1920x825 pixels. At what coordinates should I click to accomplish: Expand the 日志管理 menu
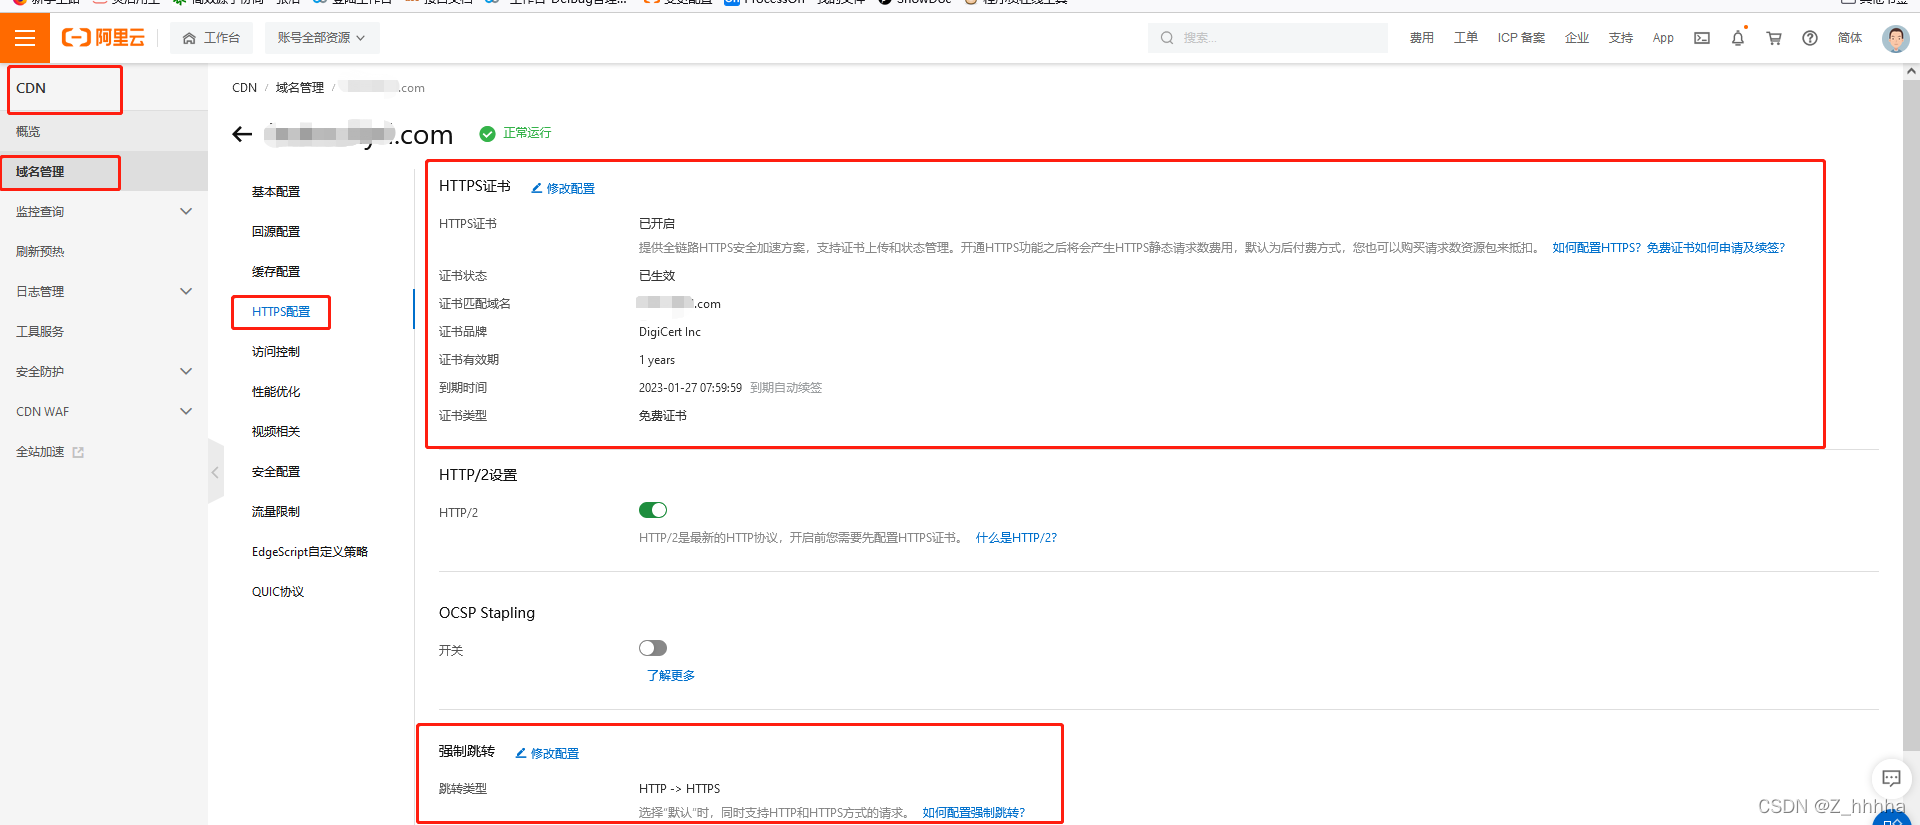pyautogui.click(x=104, y=292)
